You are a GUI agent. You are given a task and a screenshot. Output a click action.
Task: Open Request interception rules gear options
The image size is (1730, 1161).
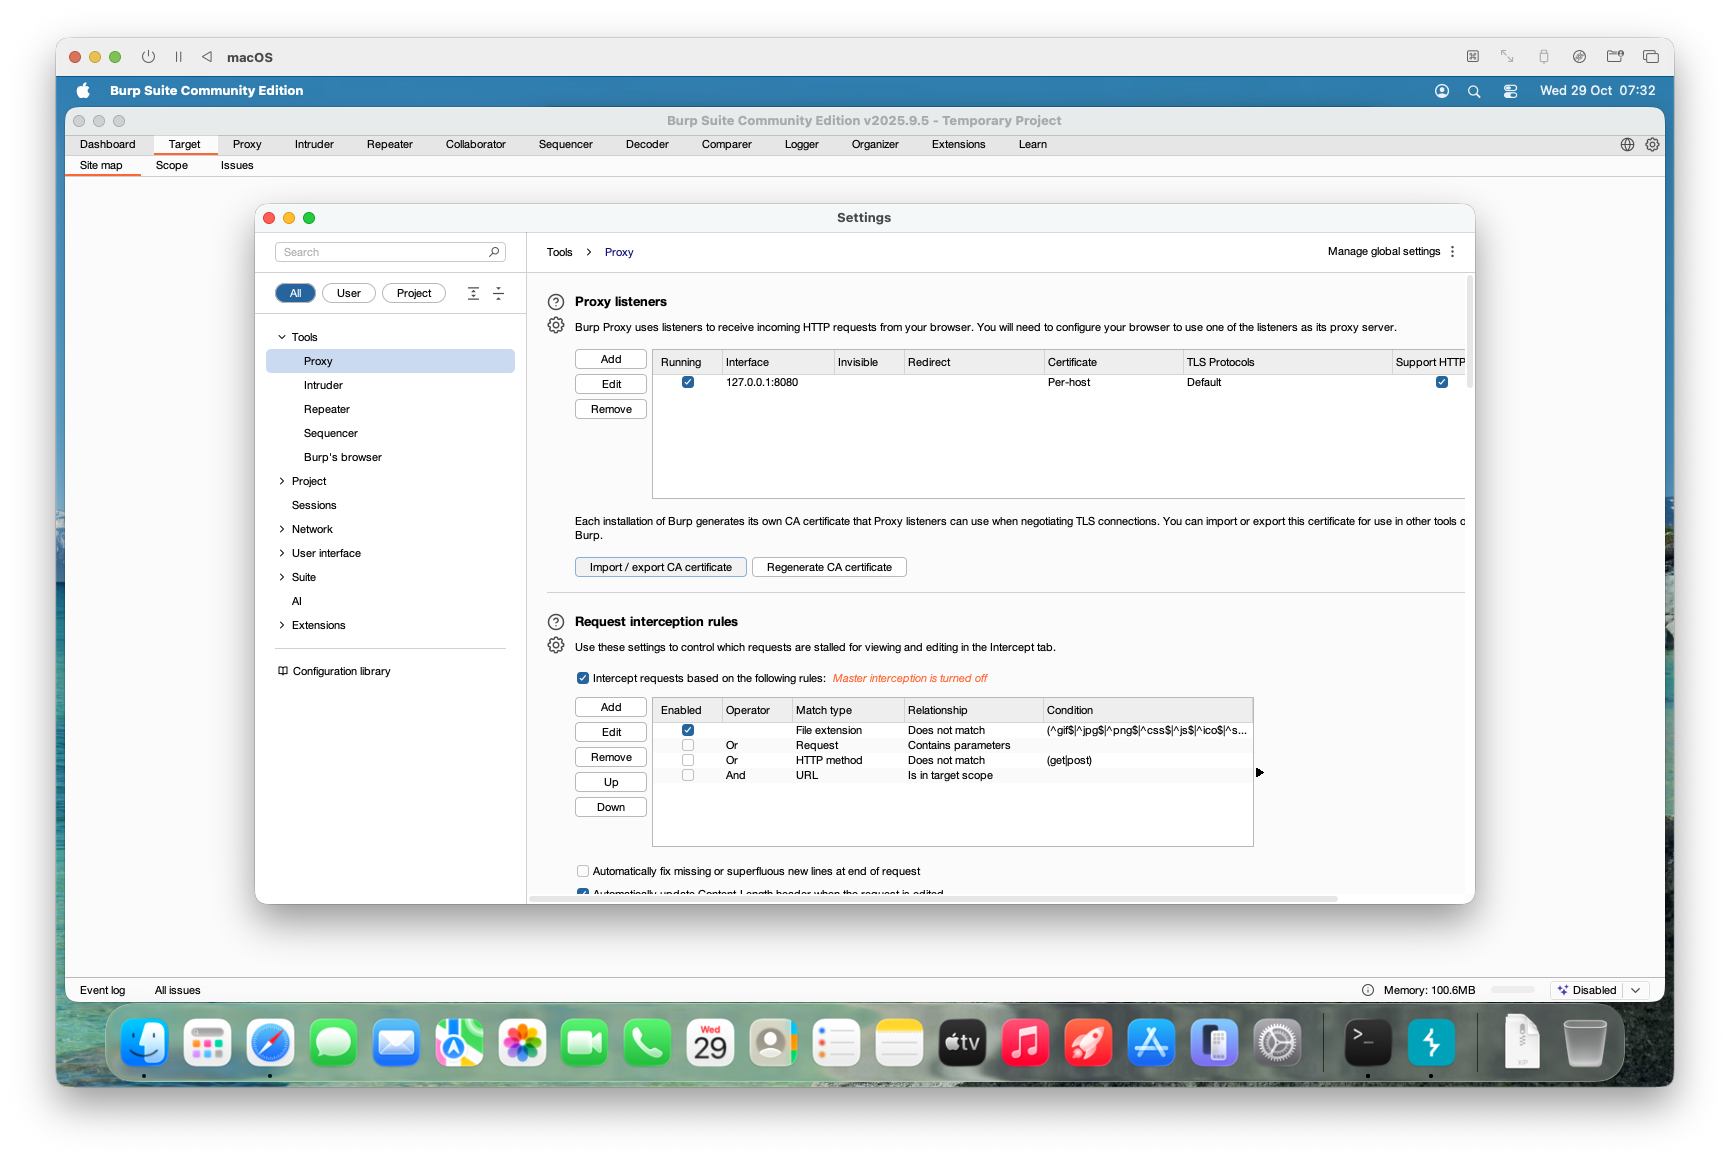pyautogui.click(x=556, y=645)
